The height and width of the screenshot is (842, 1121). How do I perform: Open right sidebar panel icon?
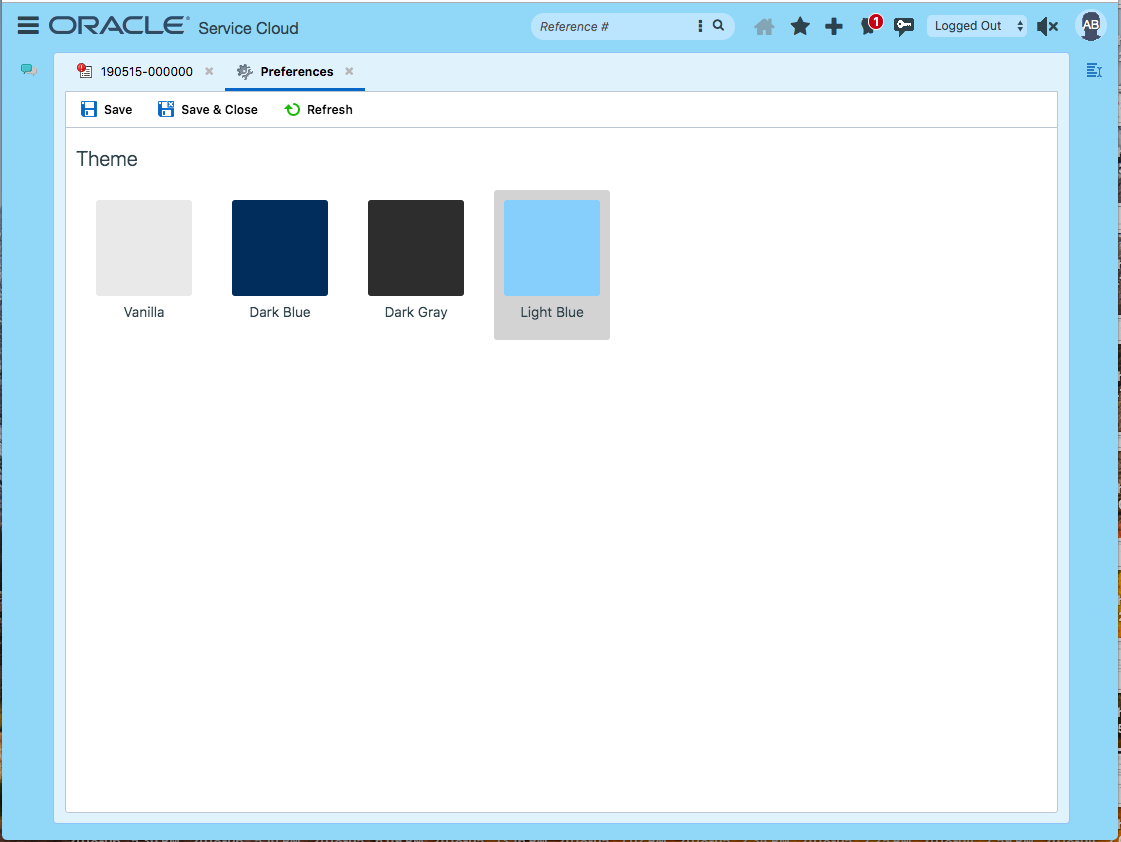coord(1094,70)
